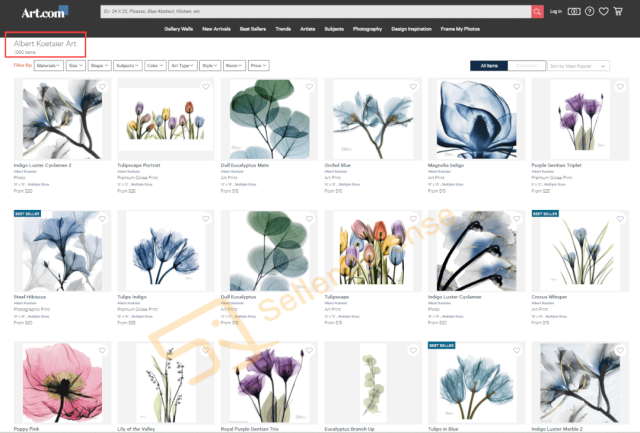Open the Poppy Pink artwork thumbnail

click(x=62, y=383)
